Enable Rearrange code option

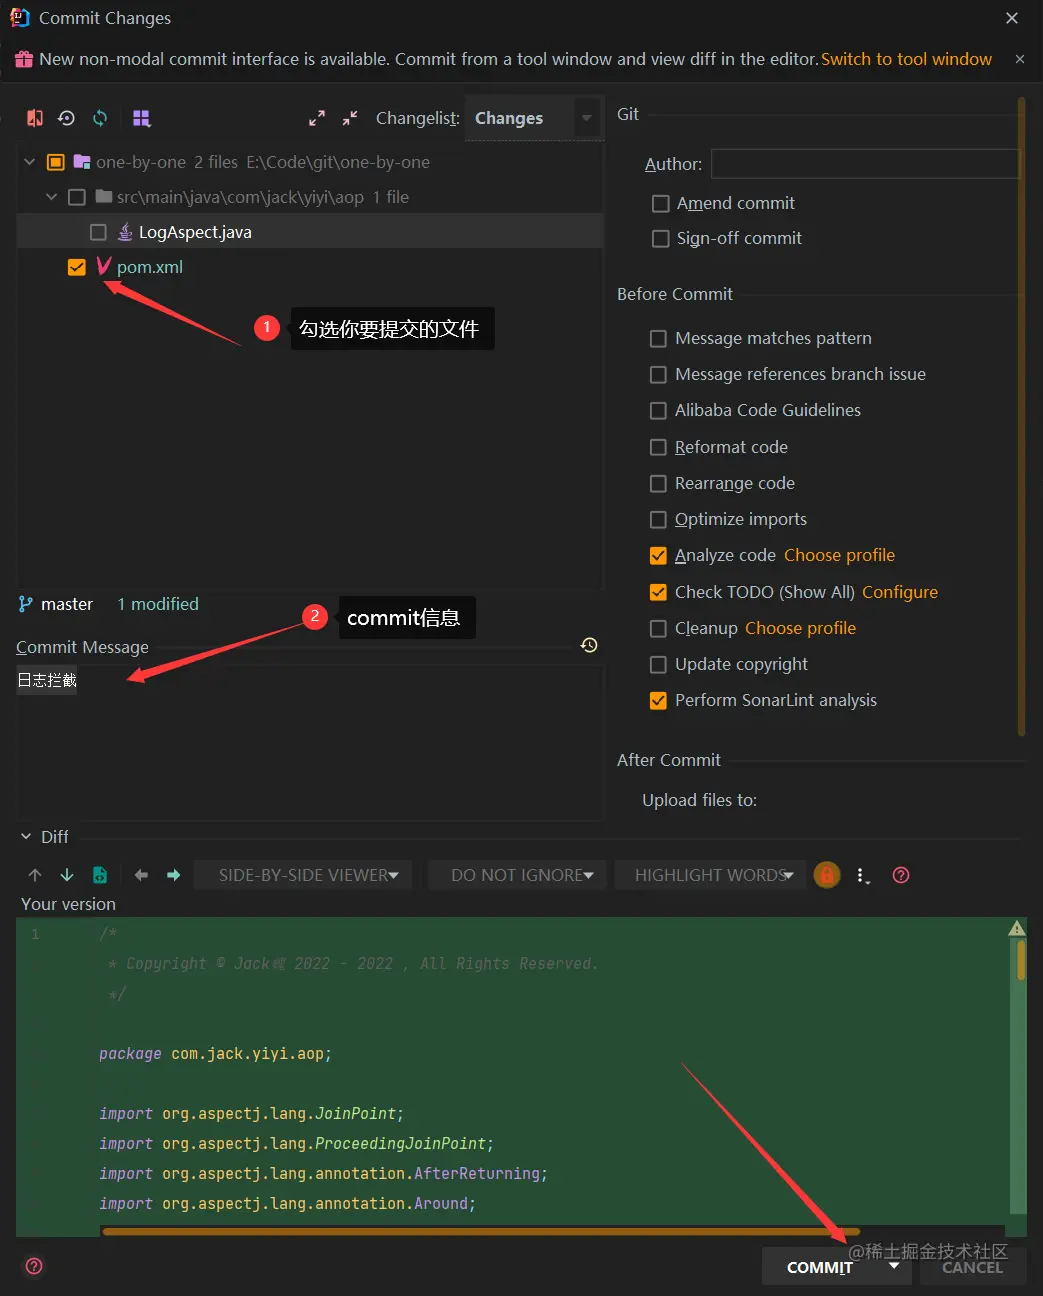[658, 483]
